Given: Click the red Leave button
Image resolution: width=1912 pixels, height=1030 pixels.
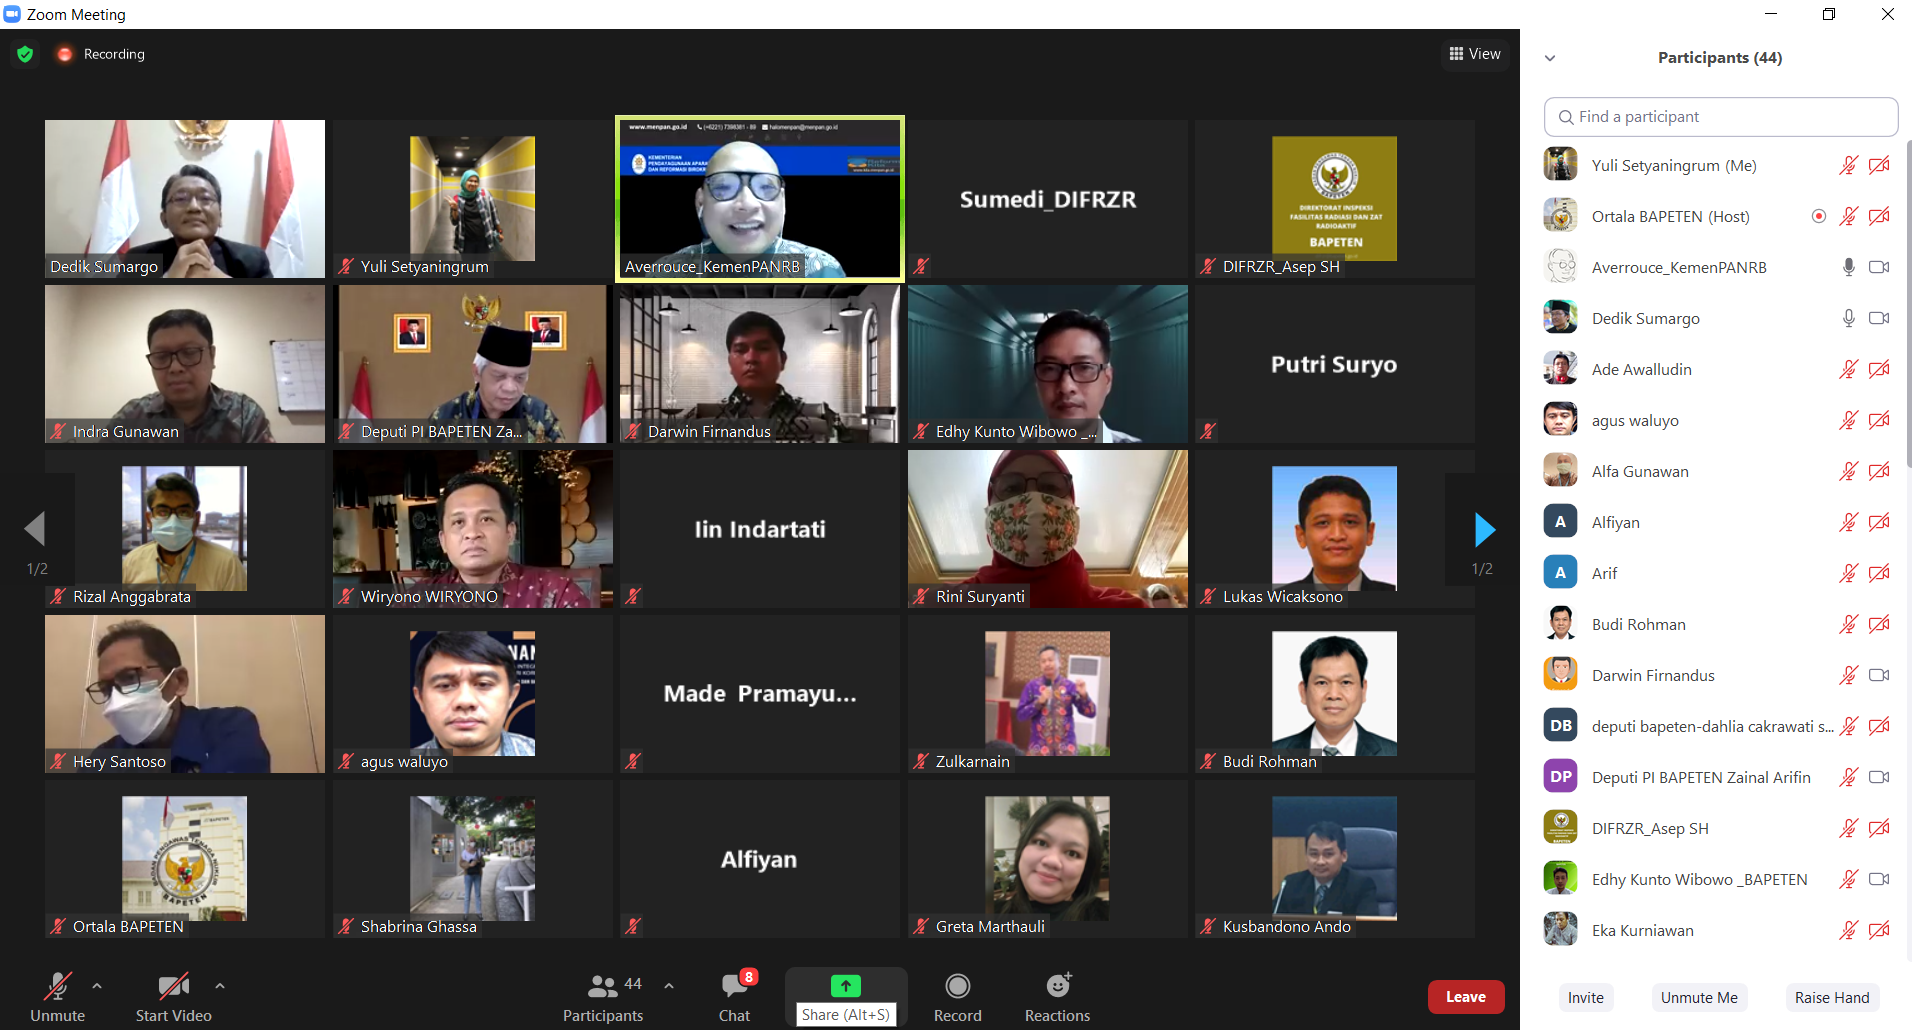Looking at the screenshot, I should pyautogui.click(x=1466, y=997).
